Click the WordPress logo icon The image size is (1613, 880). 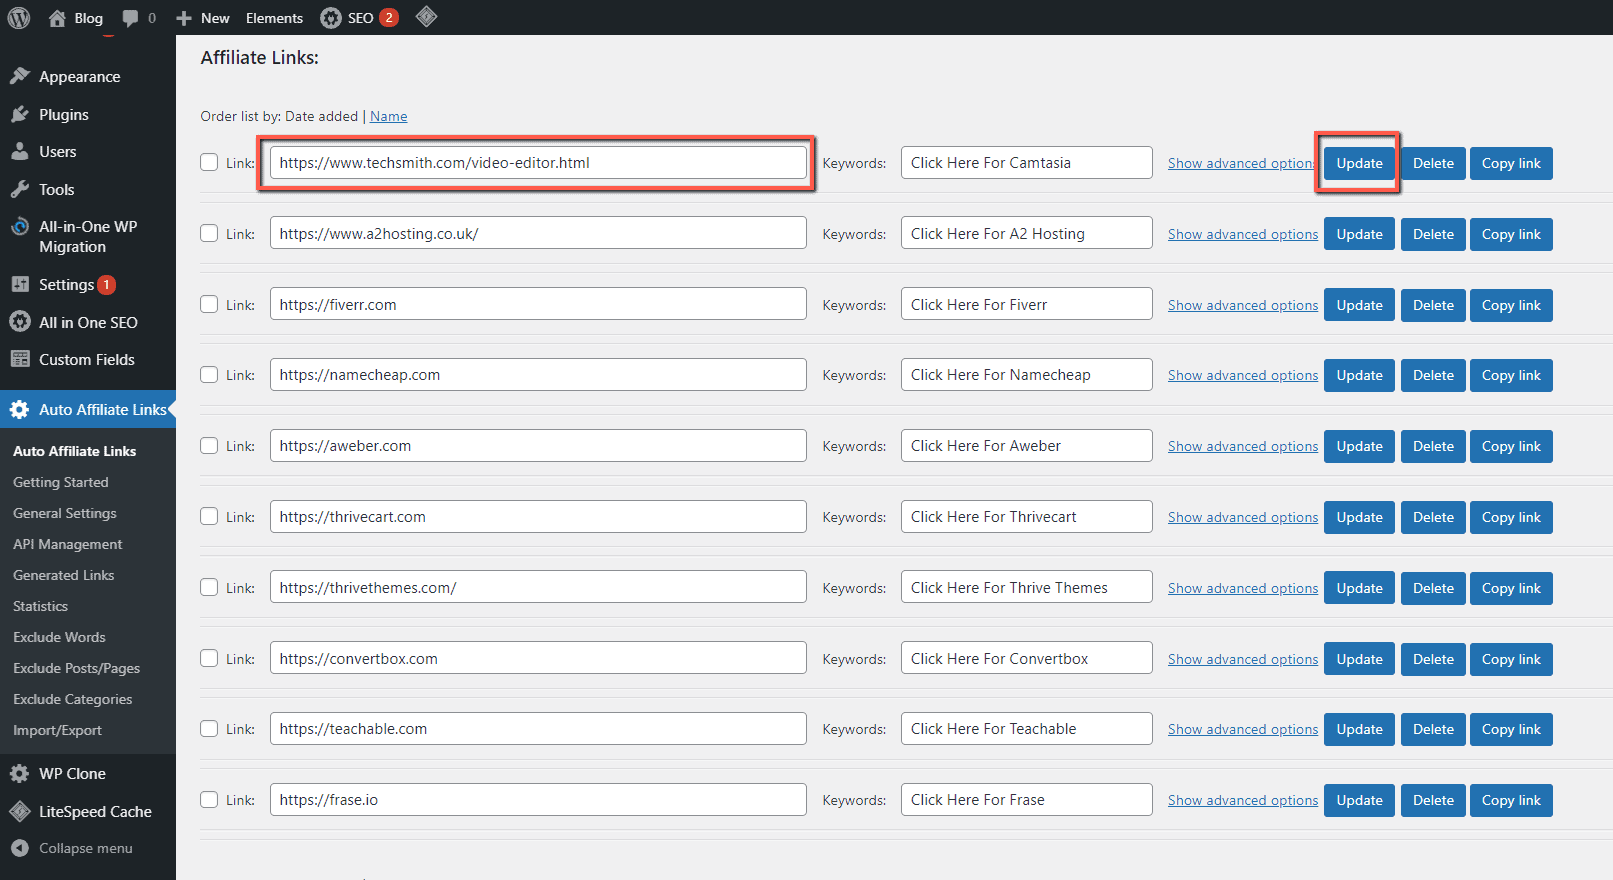point(19,18)
